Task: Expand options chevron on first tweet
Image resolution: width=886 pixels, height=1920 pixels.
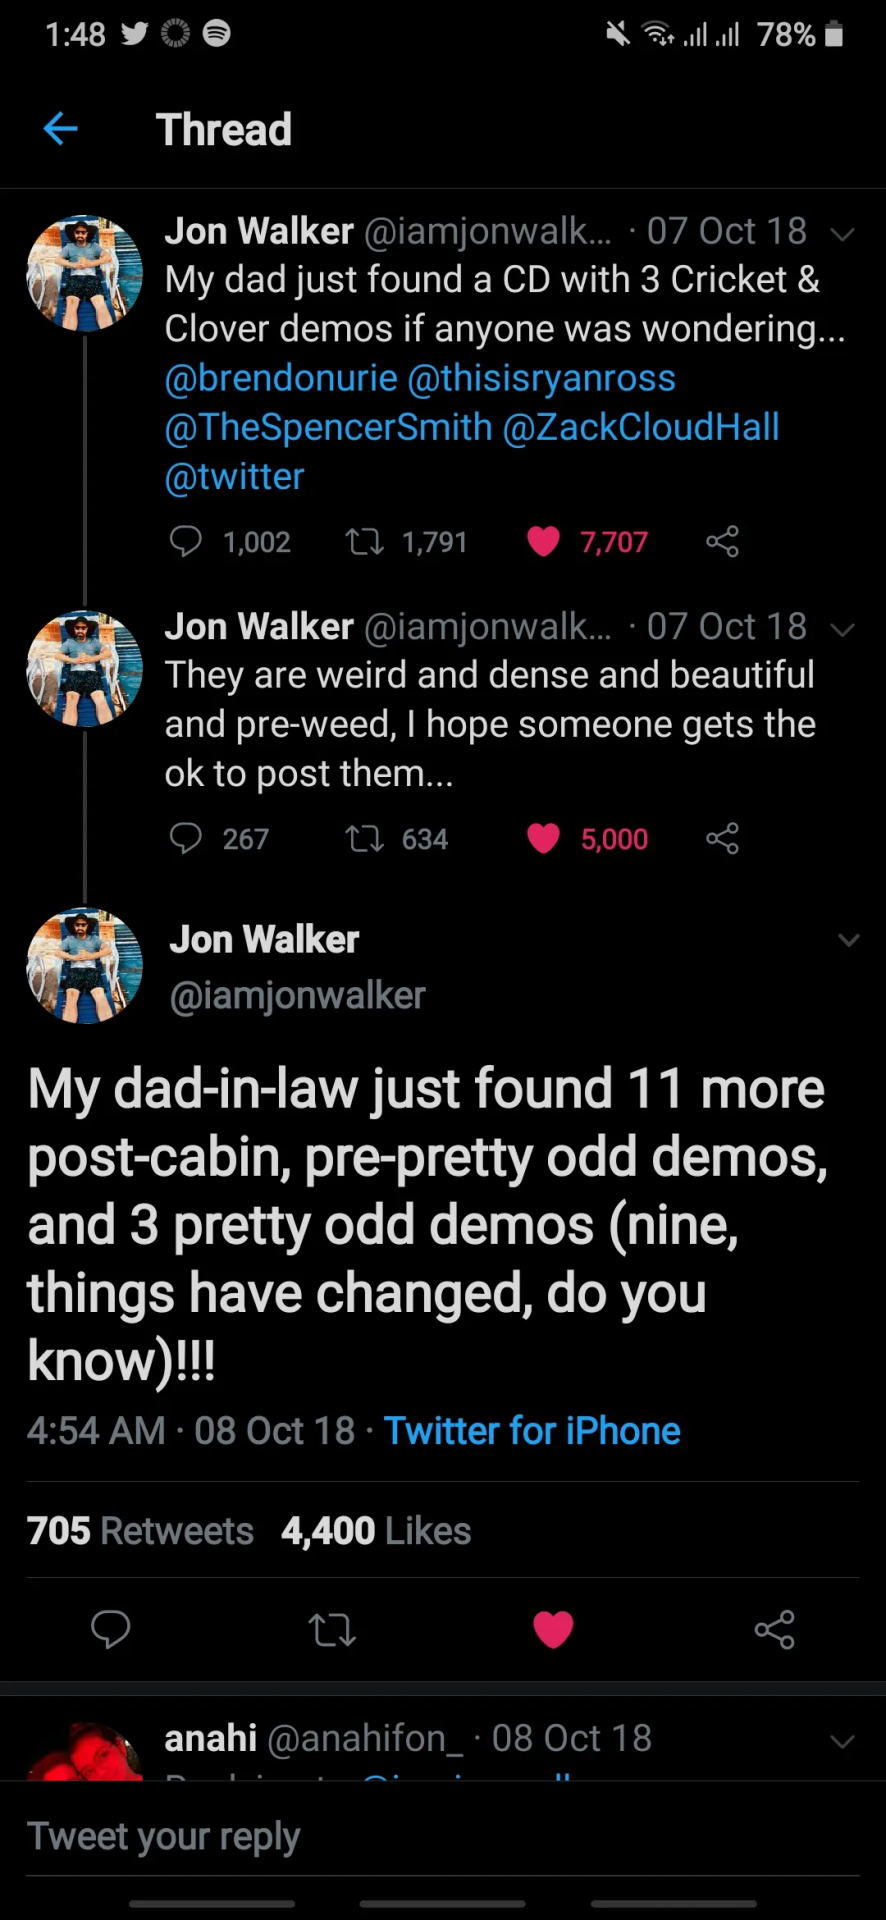Action: 843,234
